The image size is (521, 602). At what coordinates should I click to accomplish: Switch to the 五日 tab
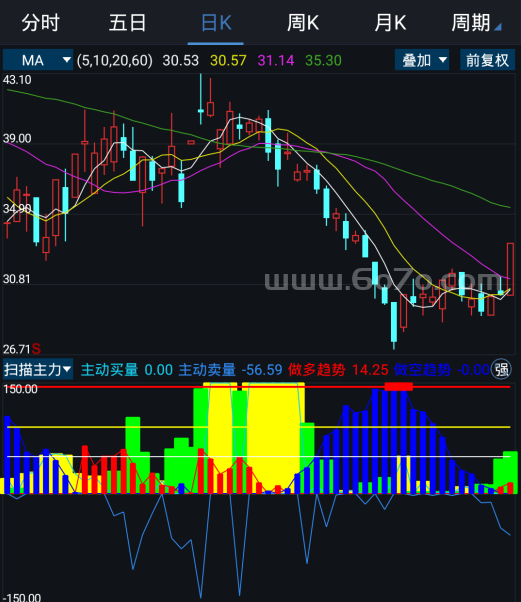127,23
